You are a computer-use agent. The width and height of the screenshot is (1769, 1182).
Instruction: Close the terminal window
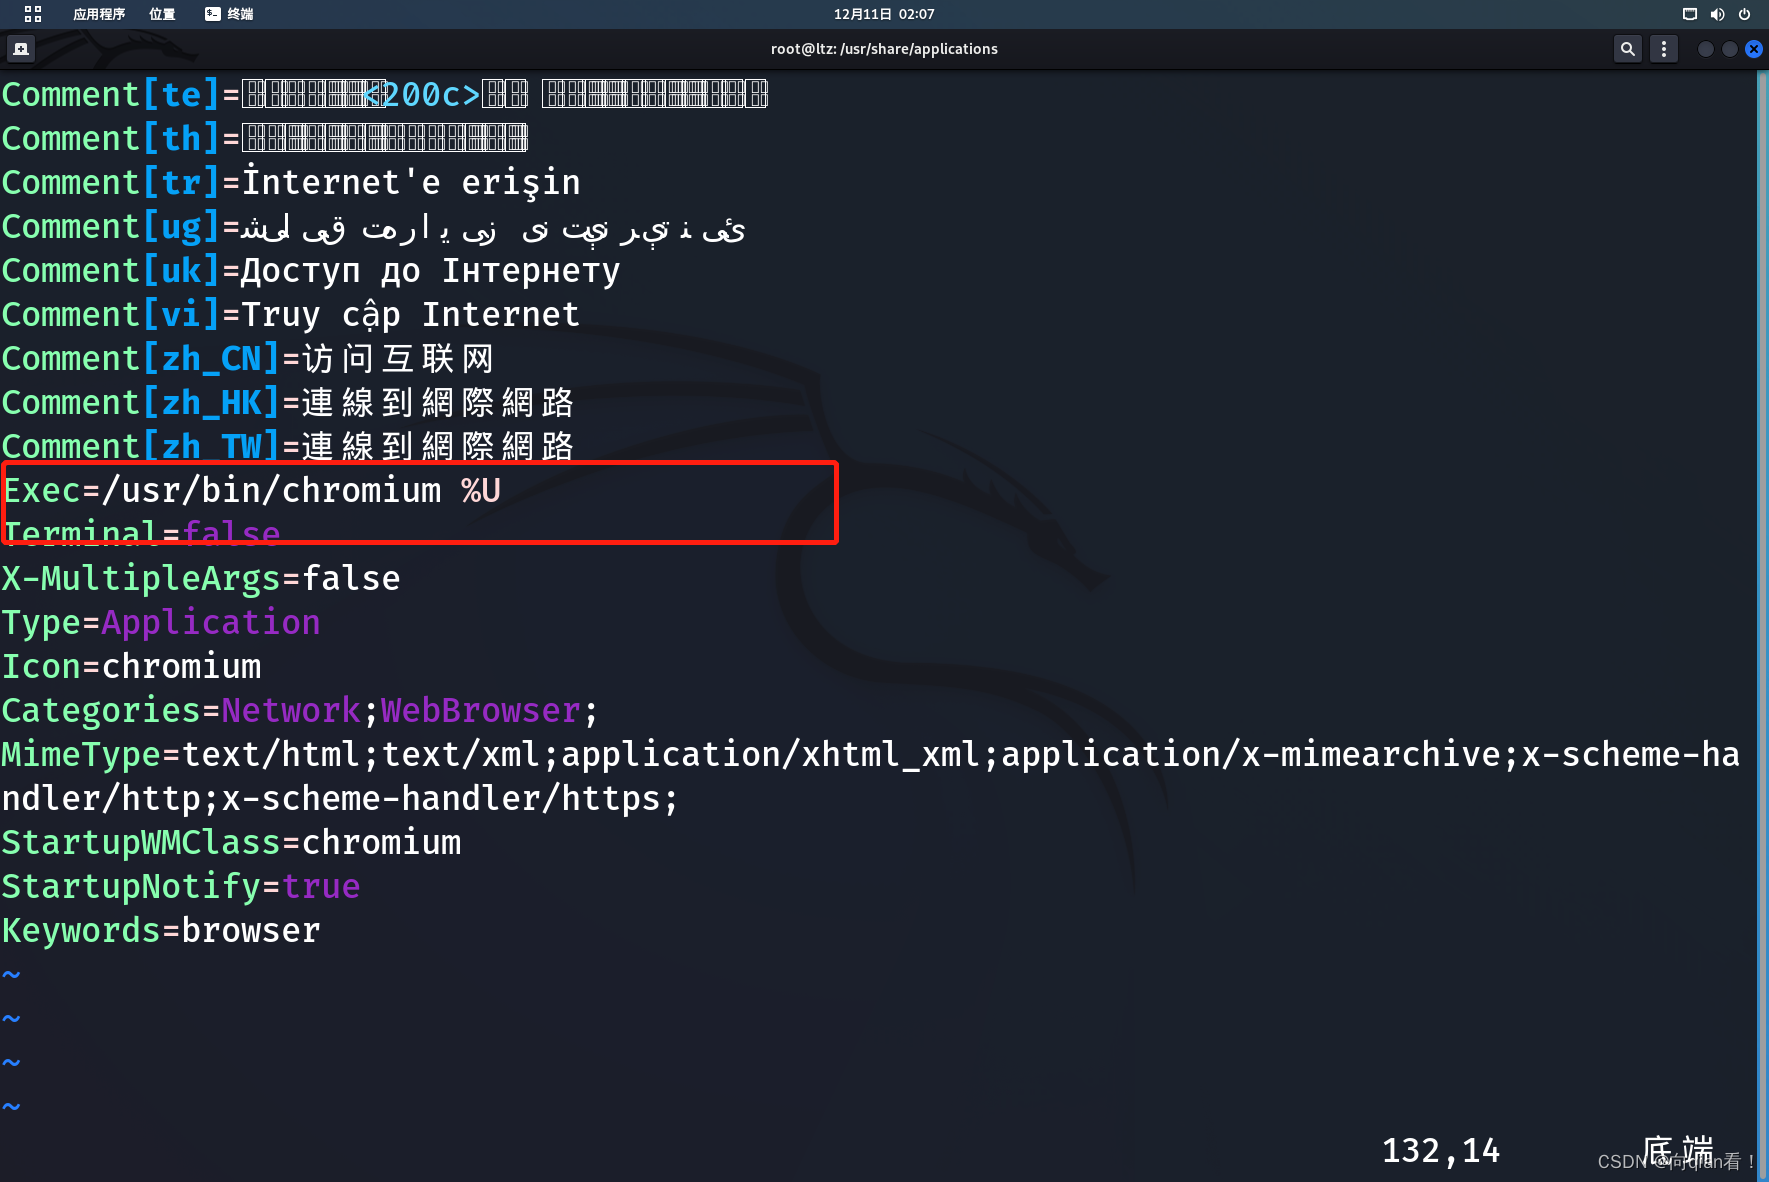coord(1754,49)
